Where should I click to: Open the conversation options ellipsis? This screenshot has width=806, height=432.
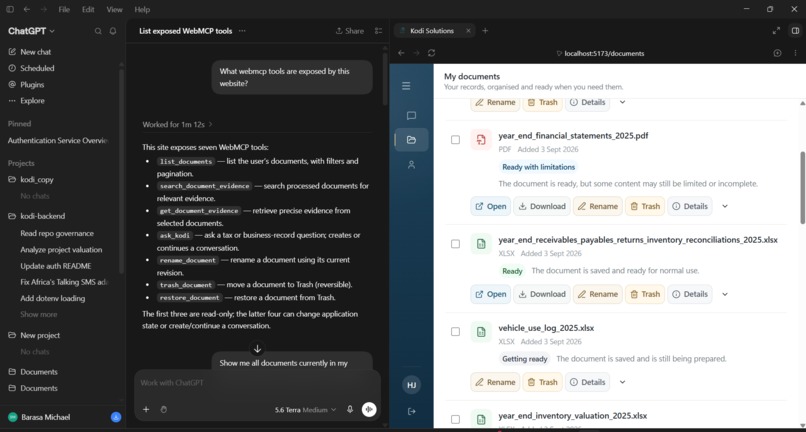242,31
